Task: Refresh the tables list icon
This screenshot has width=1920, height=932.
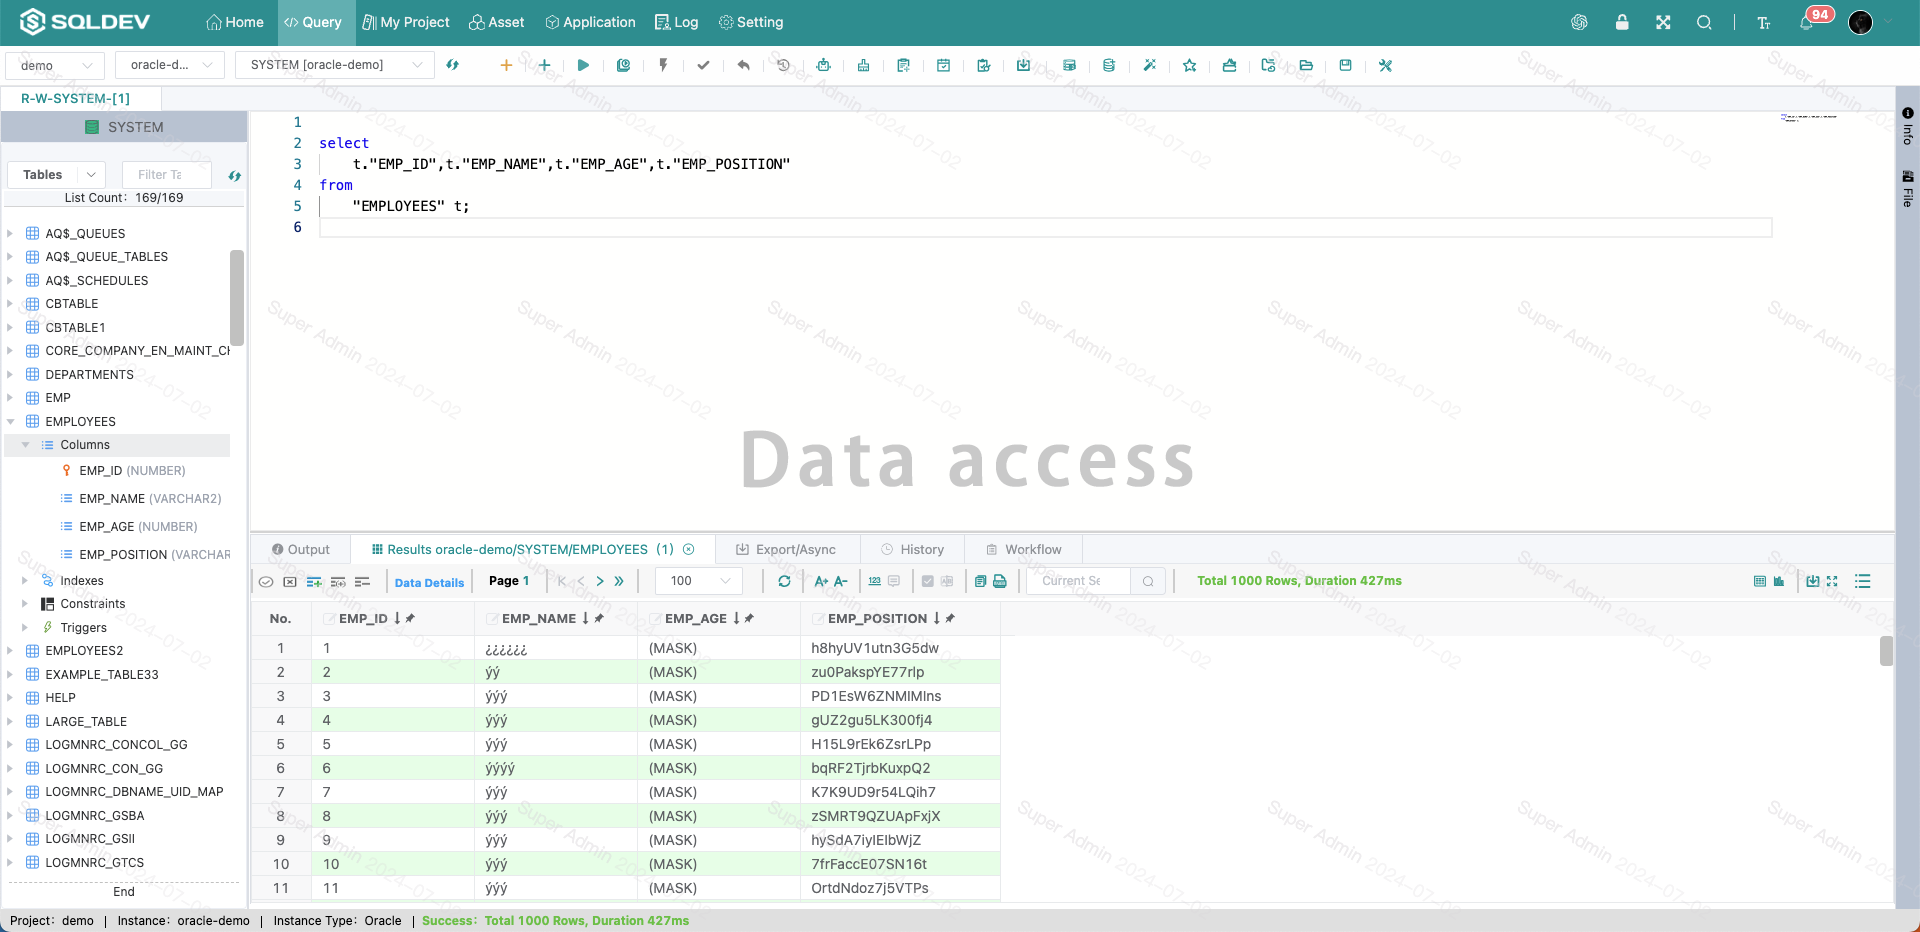Action: [x=234, y=176]
